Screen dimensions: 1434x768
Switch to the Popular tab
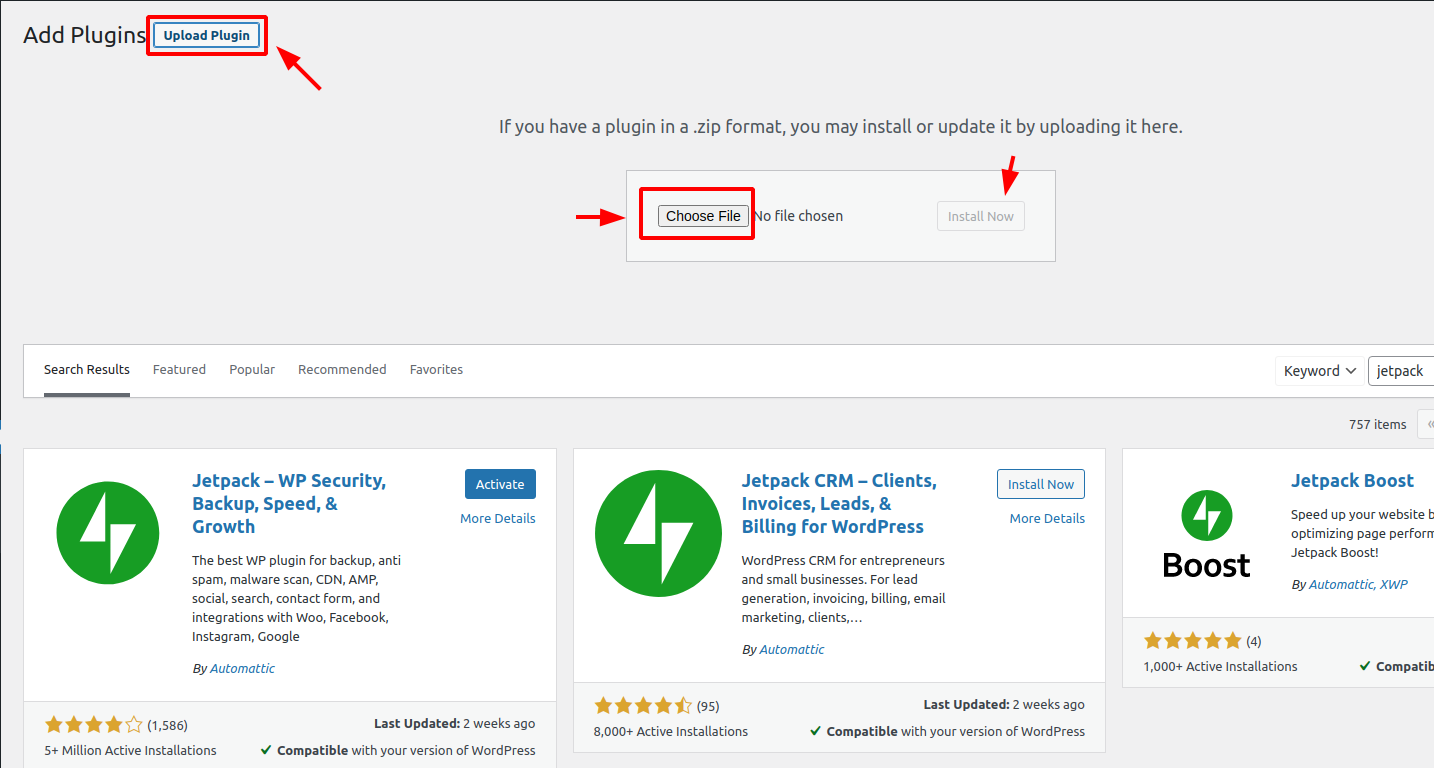[252, 369]
